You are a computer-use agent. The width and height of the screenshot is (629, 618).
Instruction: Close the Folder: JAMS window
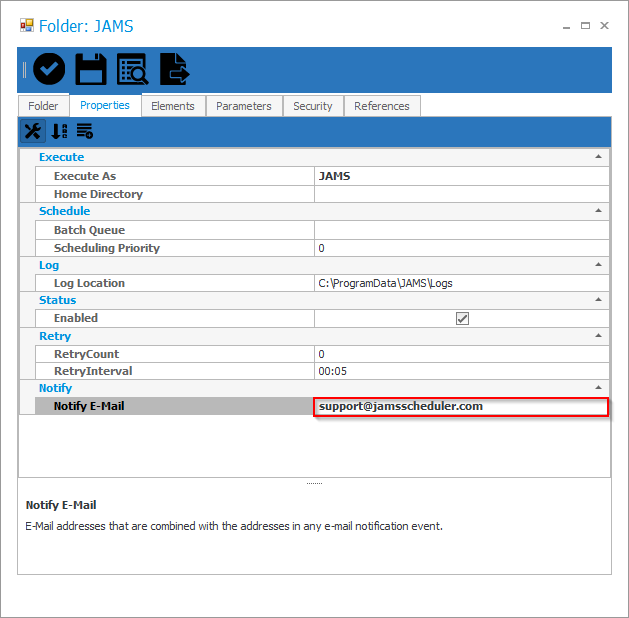pos(605,26)
